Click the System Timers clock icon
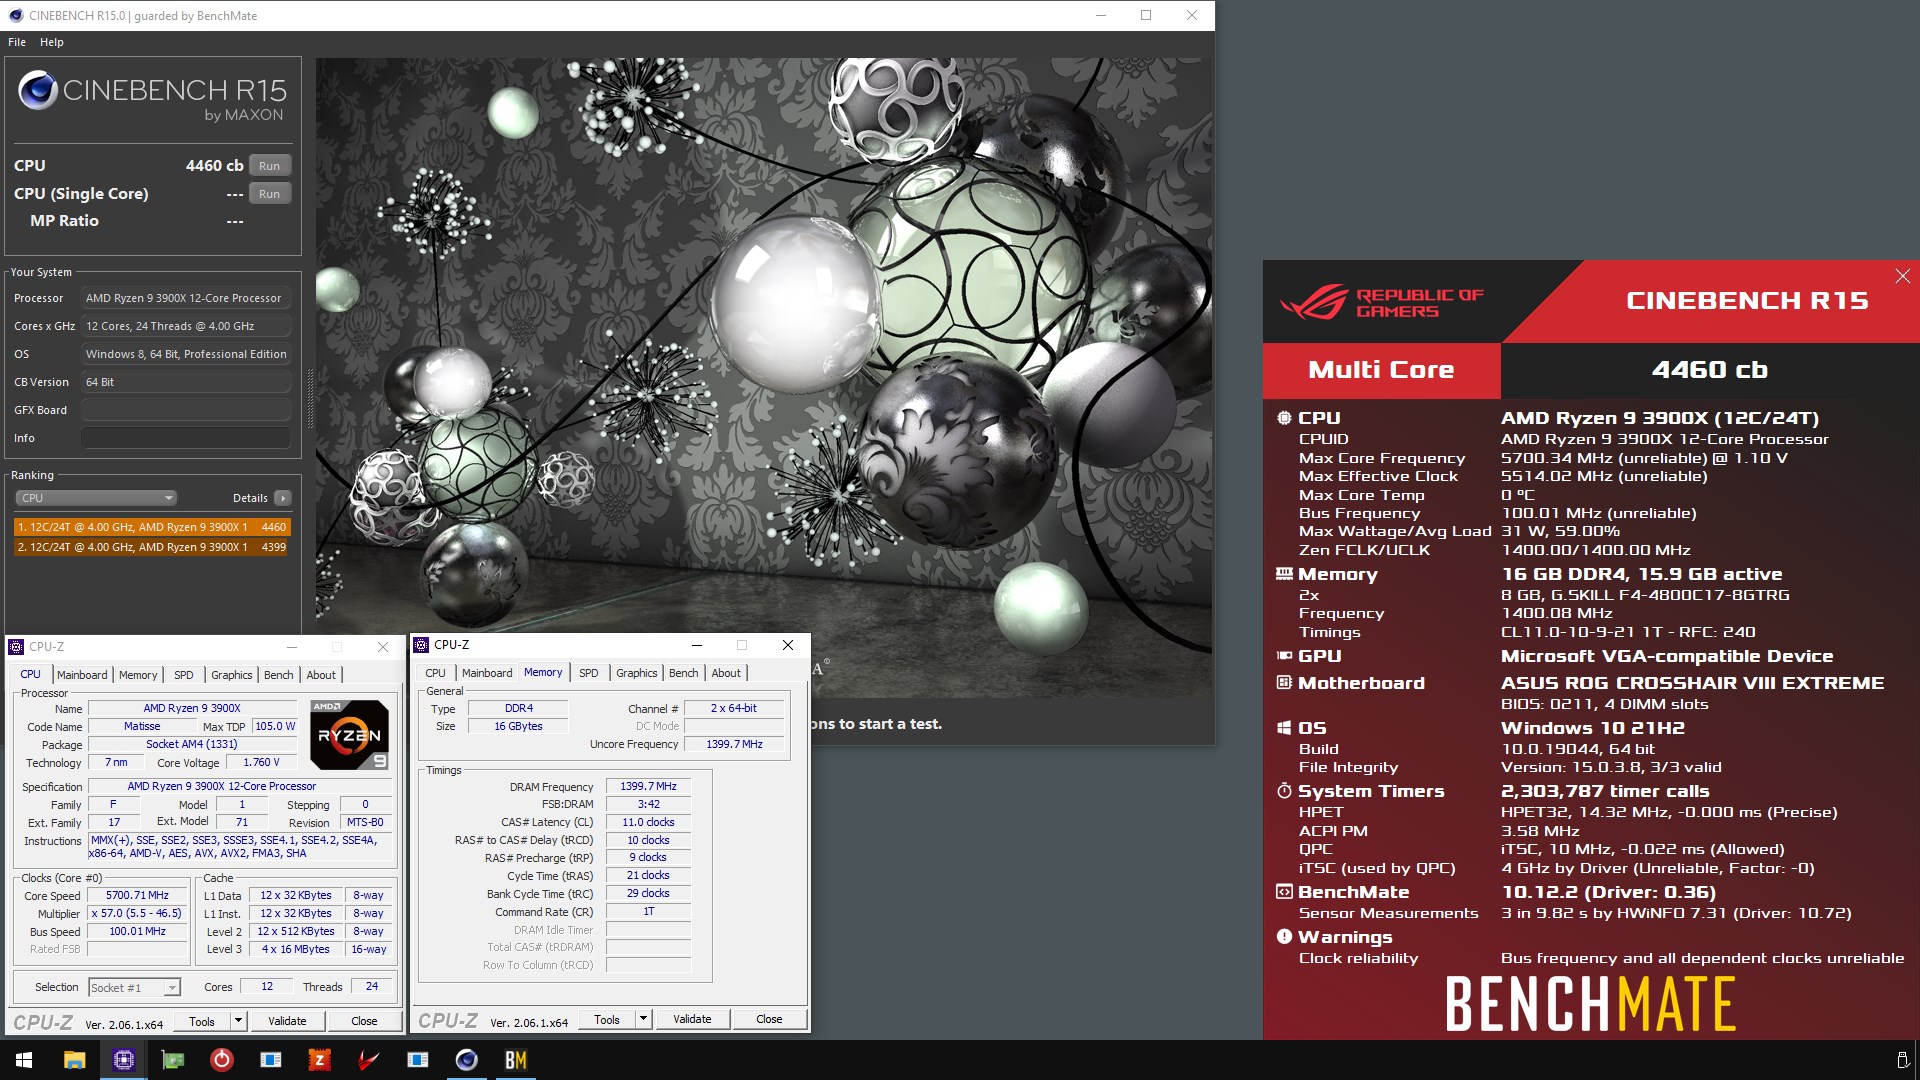 pos(1284,791)
